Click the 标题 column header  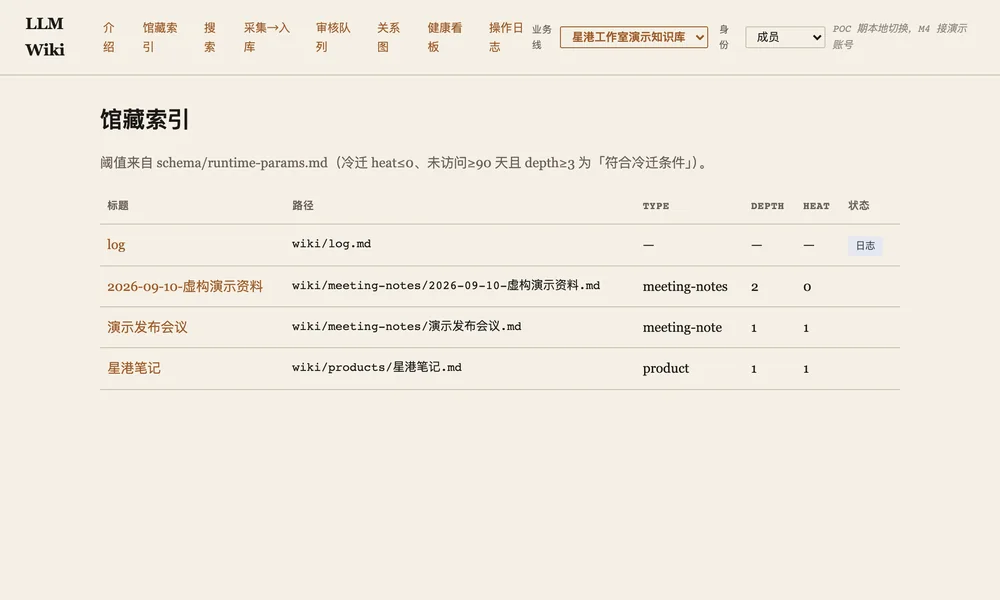118,205
